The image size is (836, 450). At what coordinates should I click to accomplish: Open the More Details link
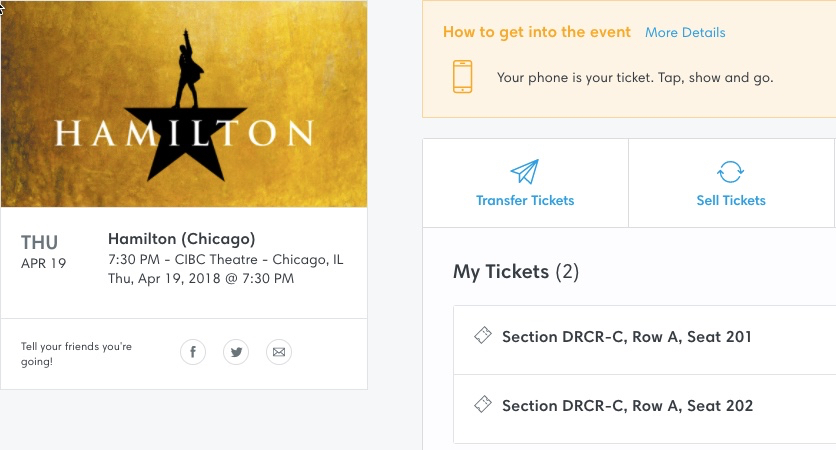pyautogui.click(x=685, y=32)
